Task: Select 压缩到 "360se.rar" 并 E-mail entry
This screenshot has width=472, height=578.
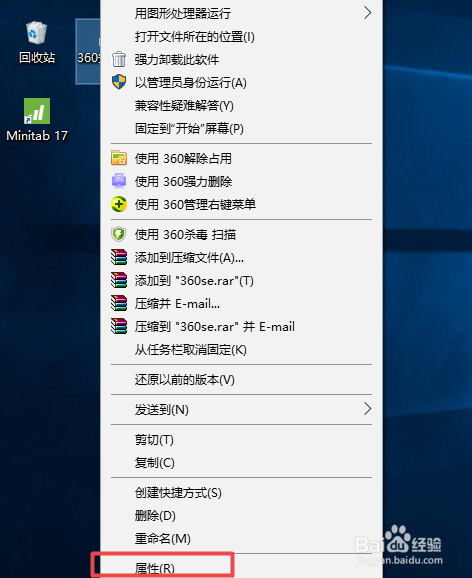Action: pyautogui.click(x=242, y=326)
